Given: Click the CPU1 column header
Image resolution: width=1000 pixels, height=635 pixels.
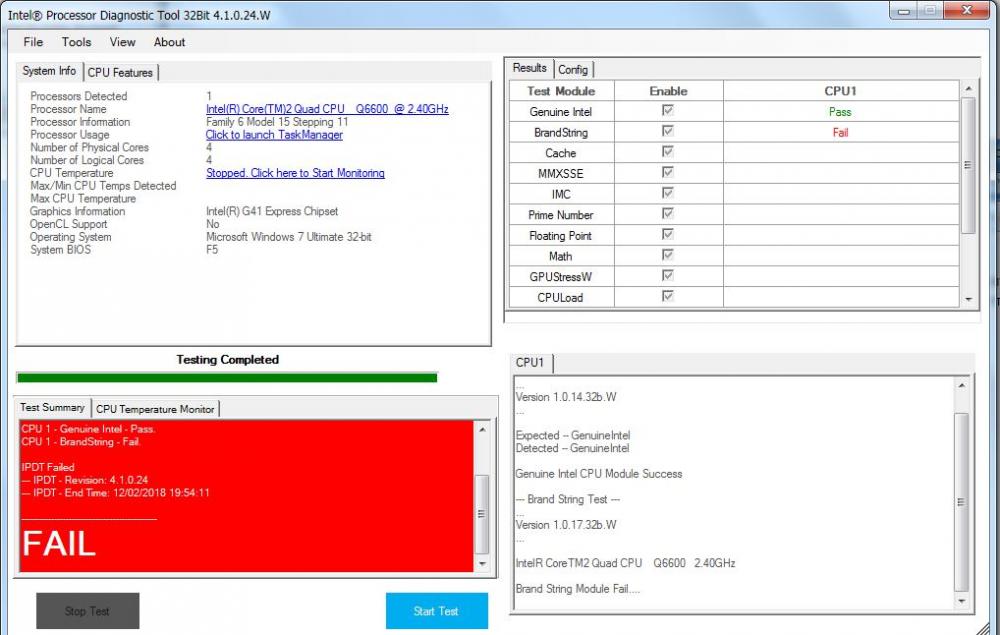Looking at the screenshot, I should click(841, 91).
